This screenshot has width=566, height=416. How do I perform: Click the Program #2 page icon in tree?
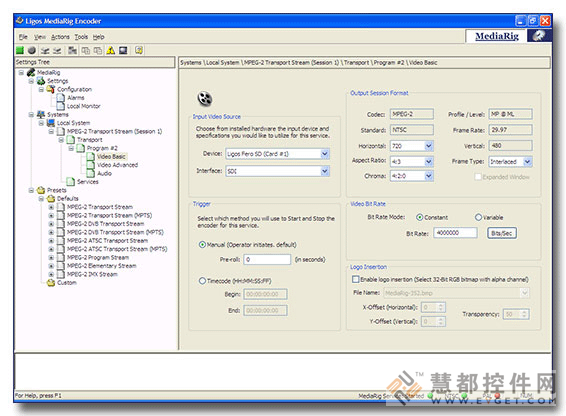point(80,148)
